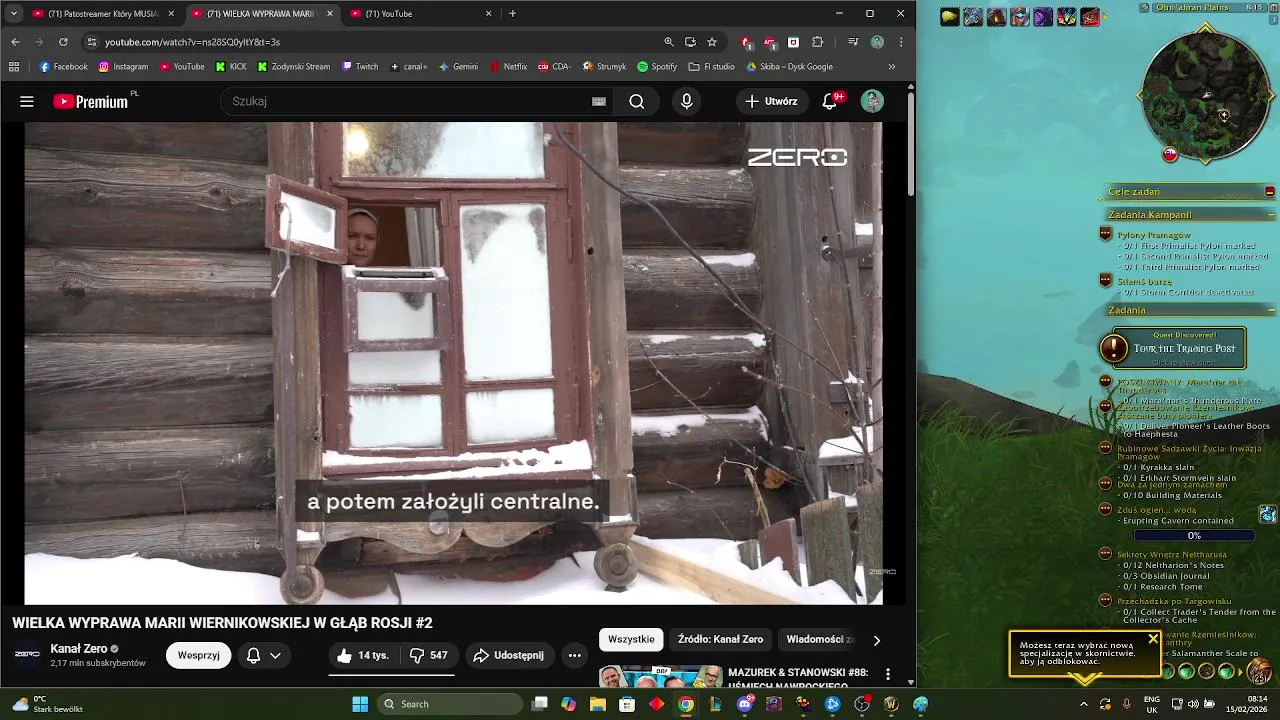The height and width of the screenshot is (720, 1280).
Task: Open the YouTube account avatar menu
Action: click(872, 101)
